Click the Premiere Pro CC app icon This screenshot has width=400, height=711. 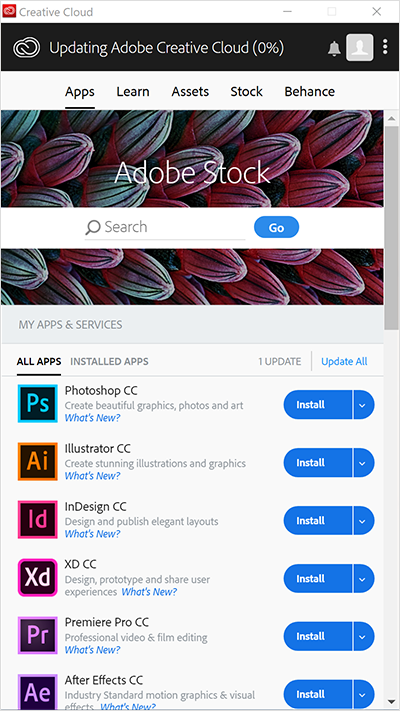click(38, 635)
